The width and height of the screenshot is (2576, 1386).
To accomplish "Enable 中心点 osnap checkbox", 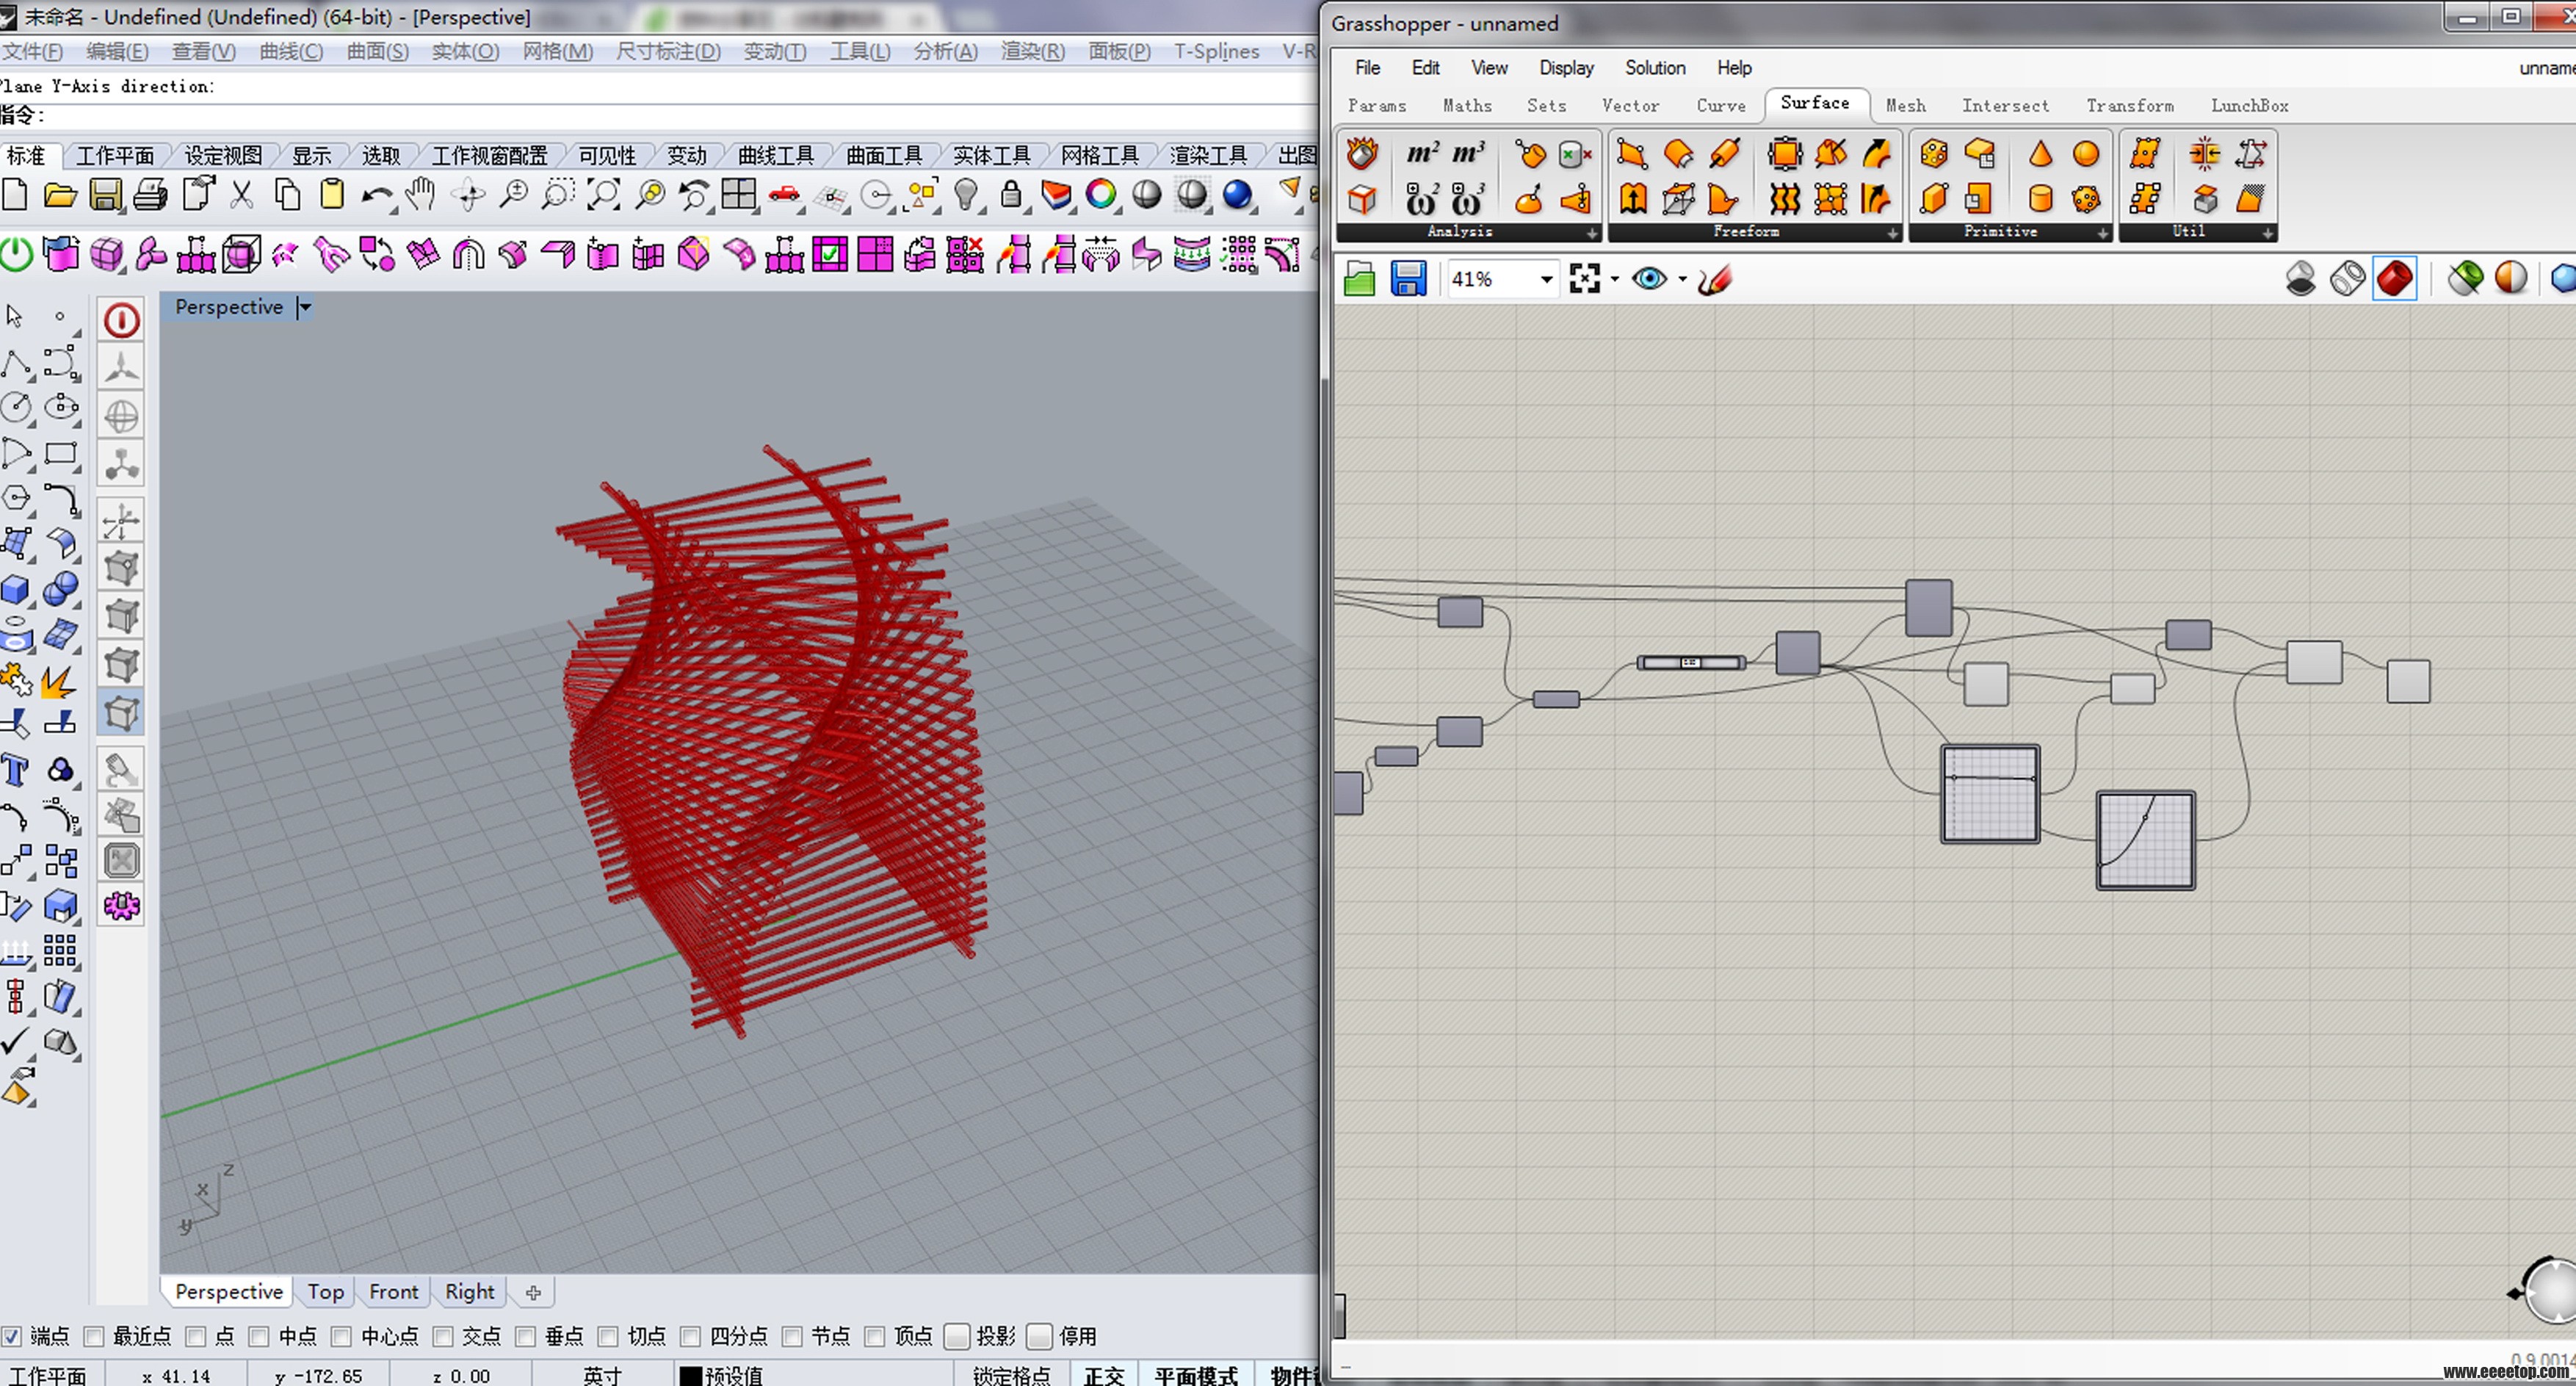I will pos(341,1337).
